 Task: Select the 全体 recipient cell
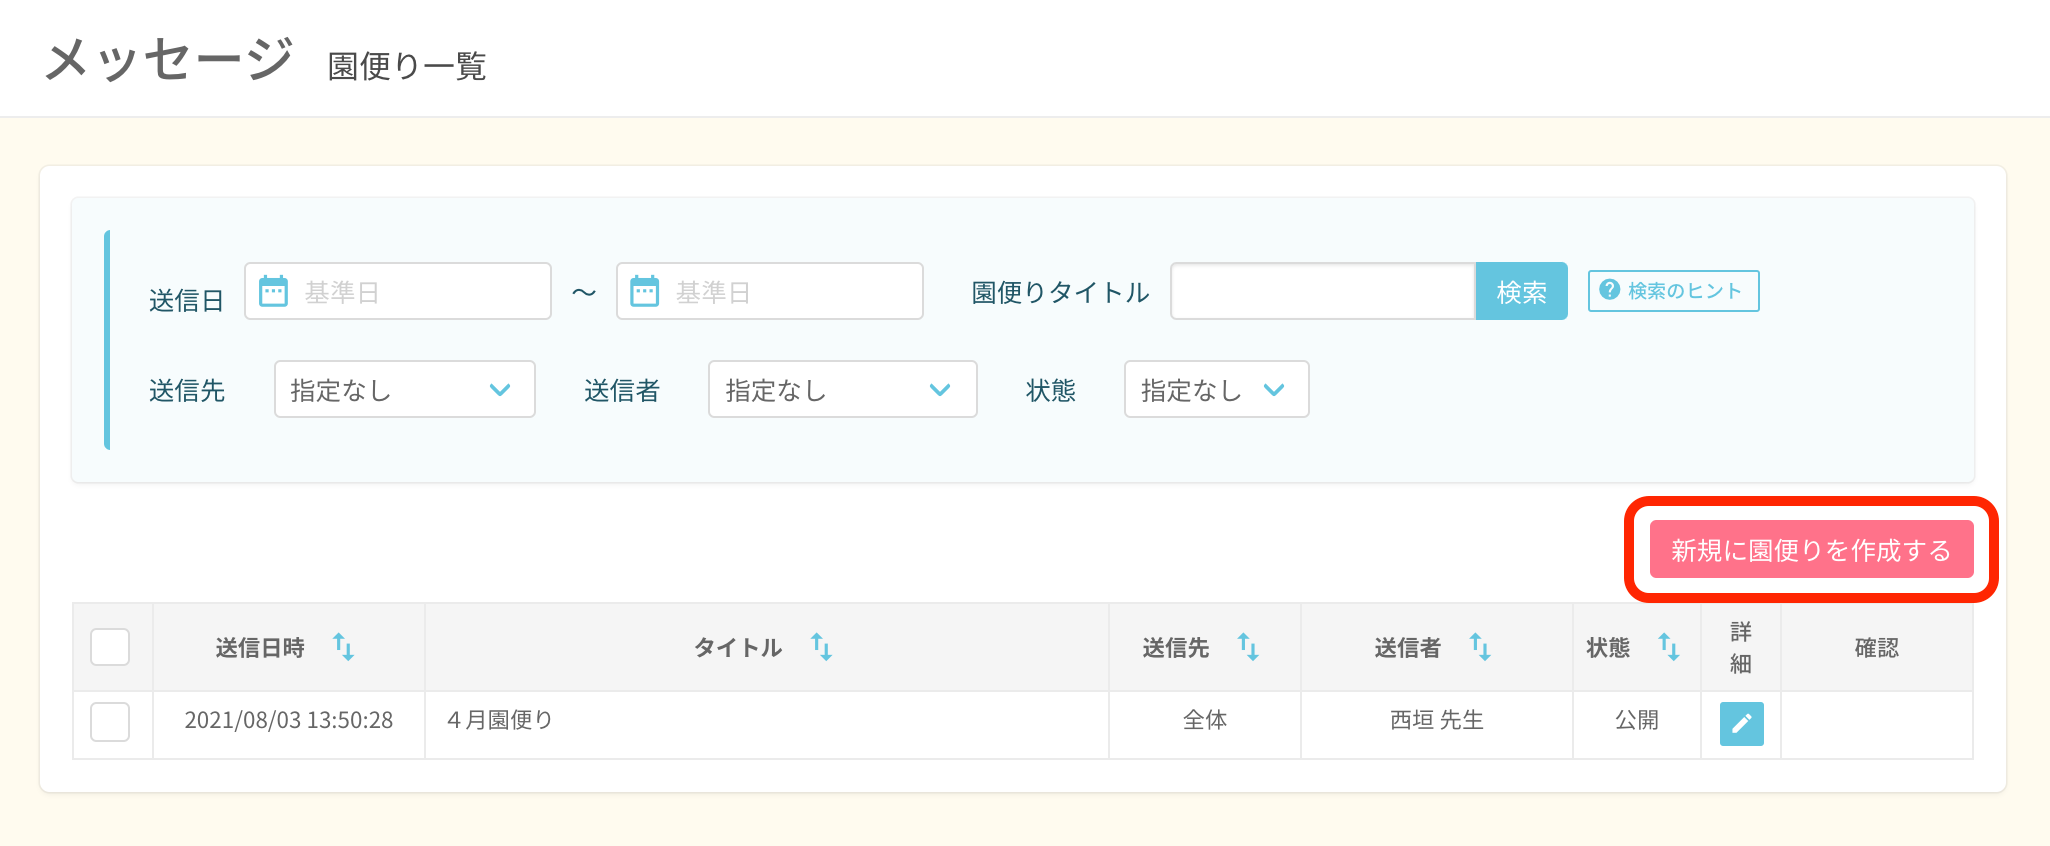pos(1205,725)
